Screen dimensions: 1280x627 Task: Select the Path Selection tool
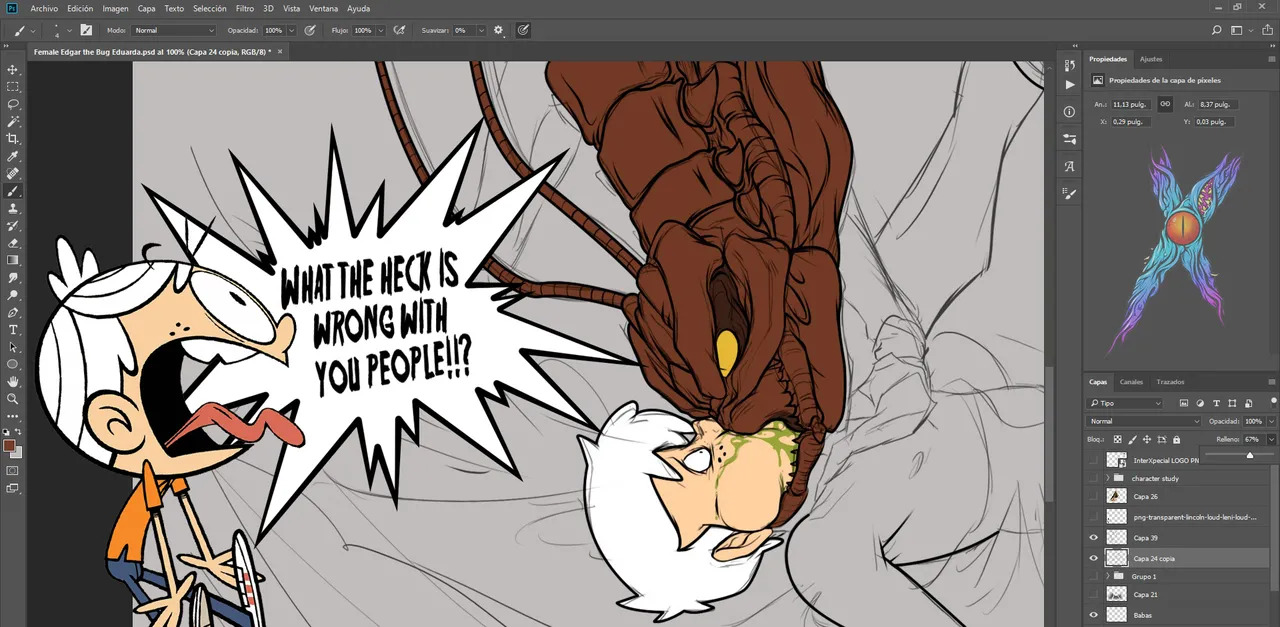point(13,347)
